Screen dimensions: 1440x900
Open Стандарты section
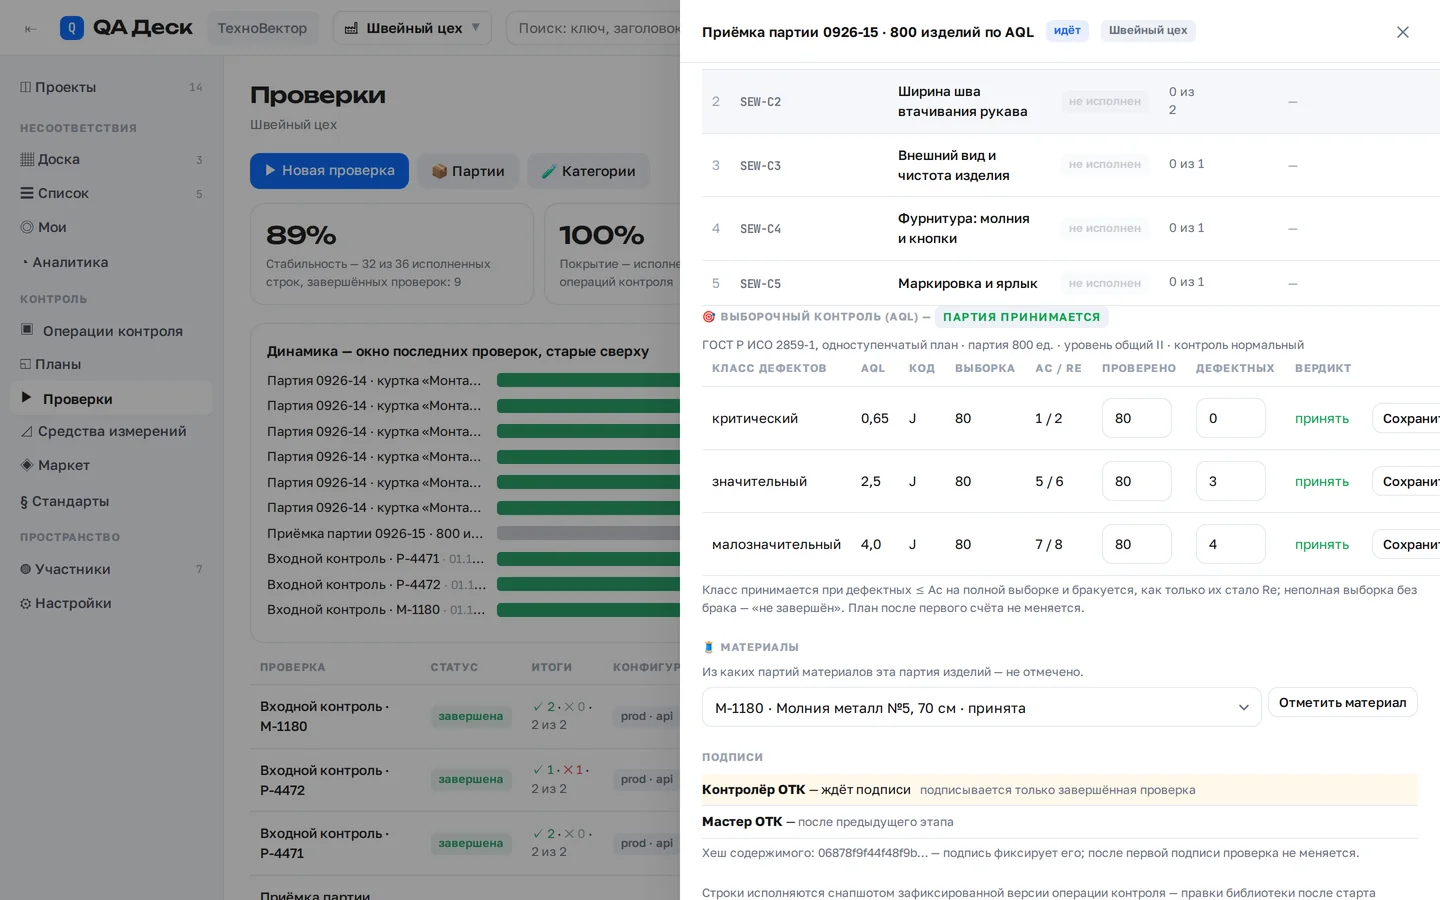tap(111, 501)
